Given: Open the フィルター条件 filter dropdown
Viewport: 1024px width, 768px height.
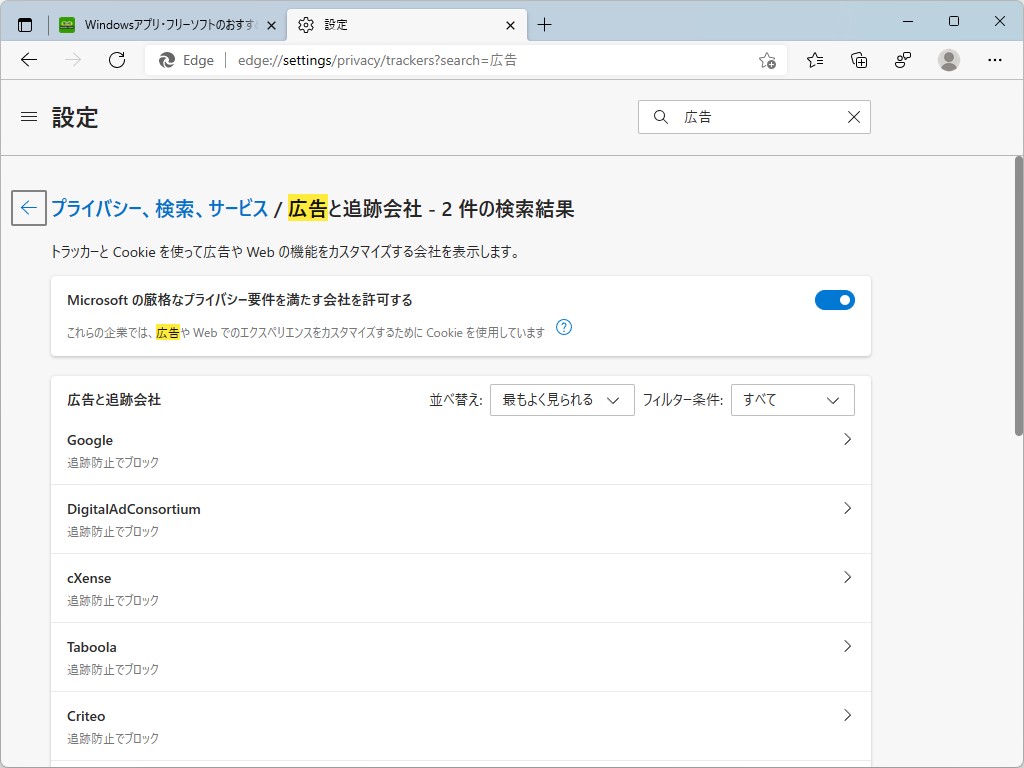Looking at the screenshot, I should [x=792, y=399].
